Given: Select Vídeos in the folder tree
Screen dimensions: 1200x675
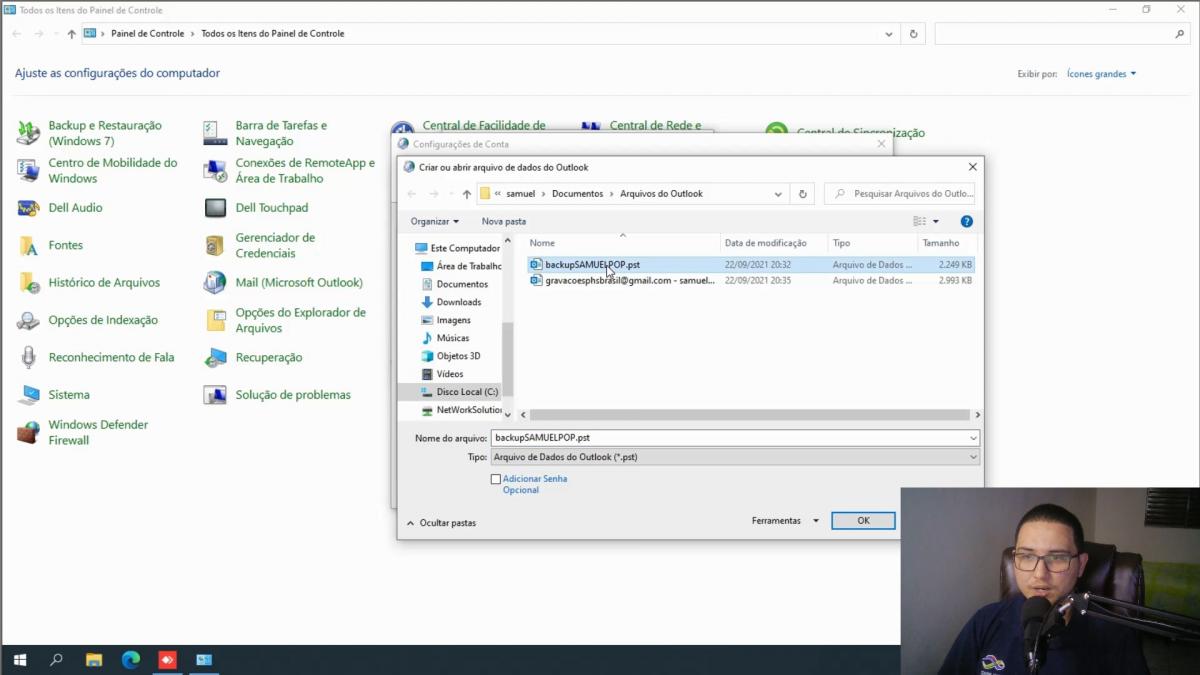Looking at the screenshot, I should tap(442, 374).
